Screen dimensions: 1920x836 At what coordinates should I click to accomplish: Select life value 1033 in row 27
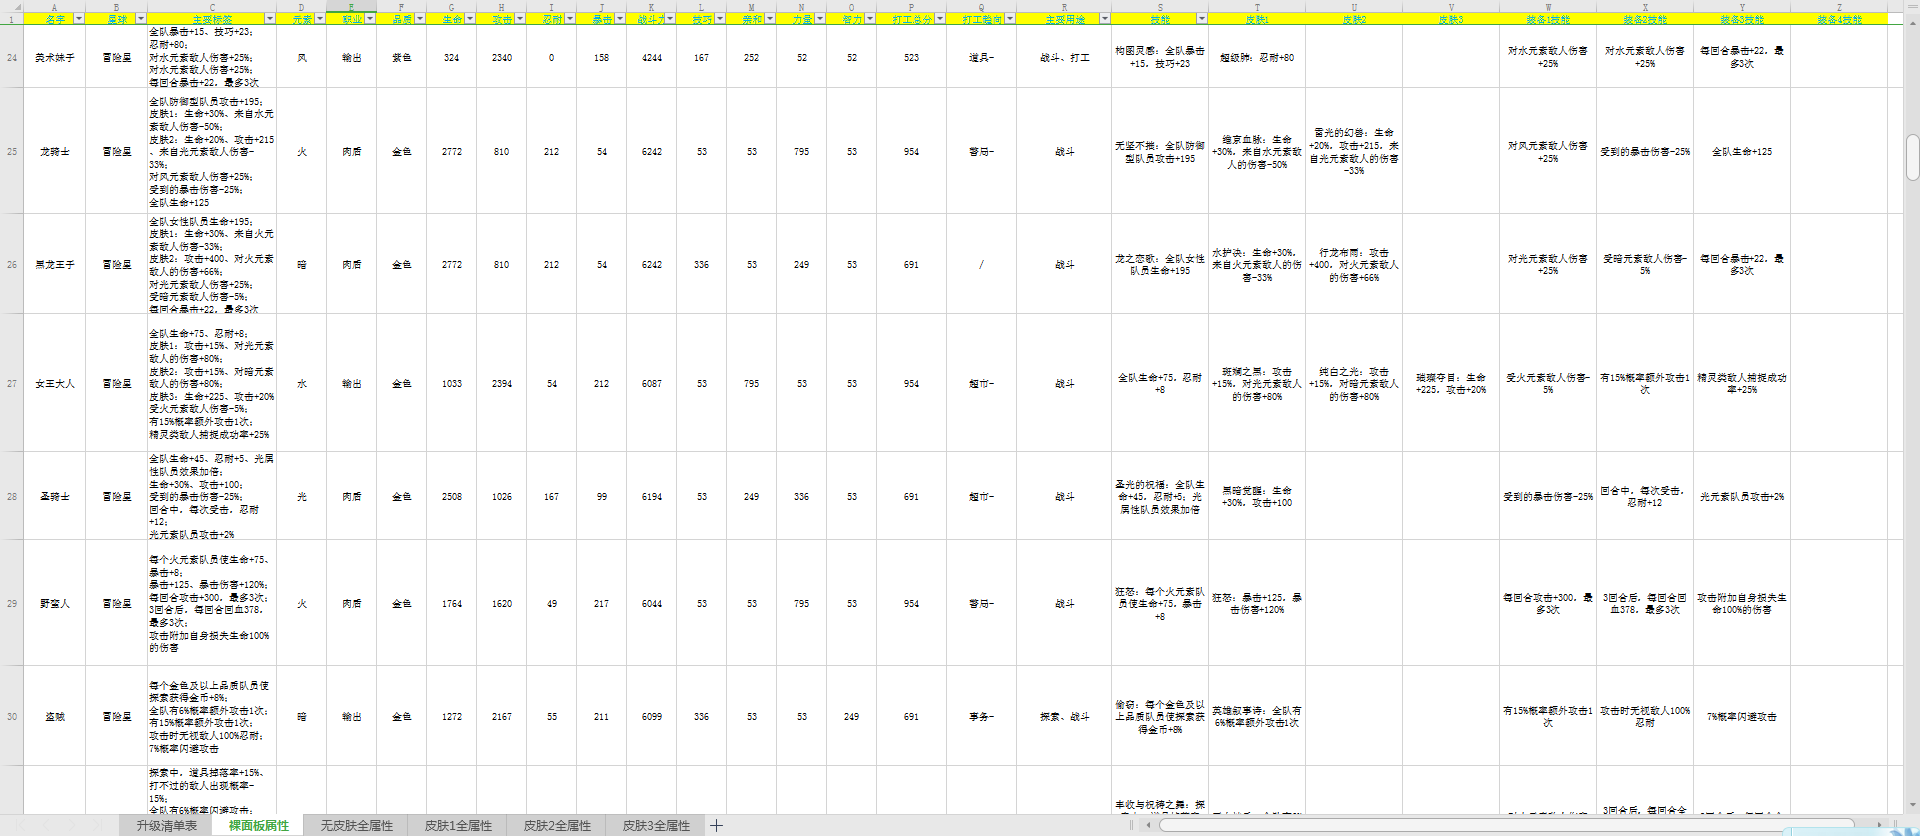452,384
